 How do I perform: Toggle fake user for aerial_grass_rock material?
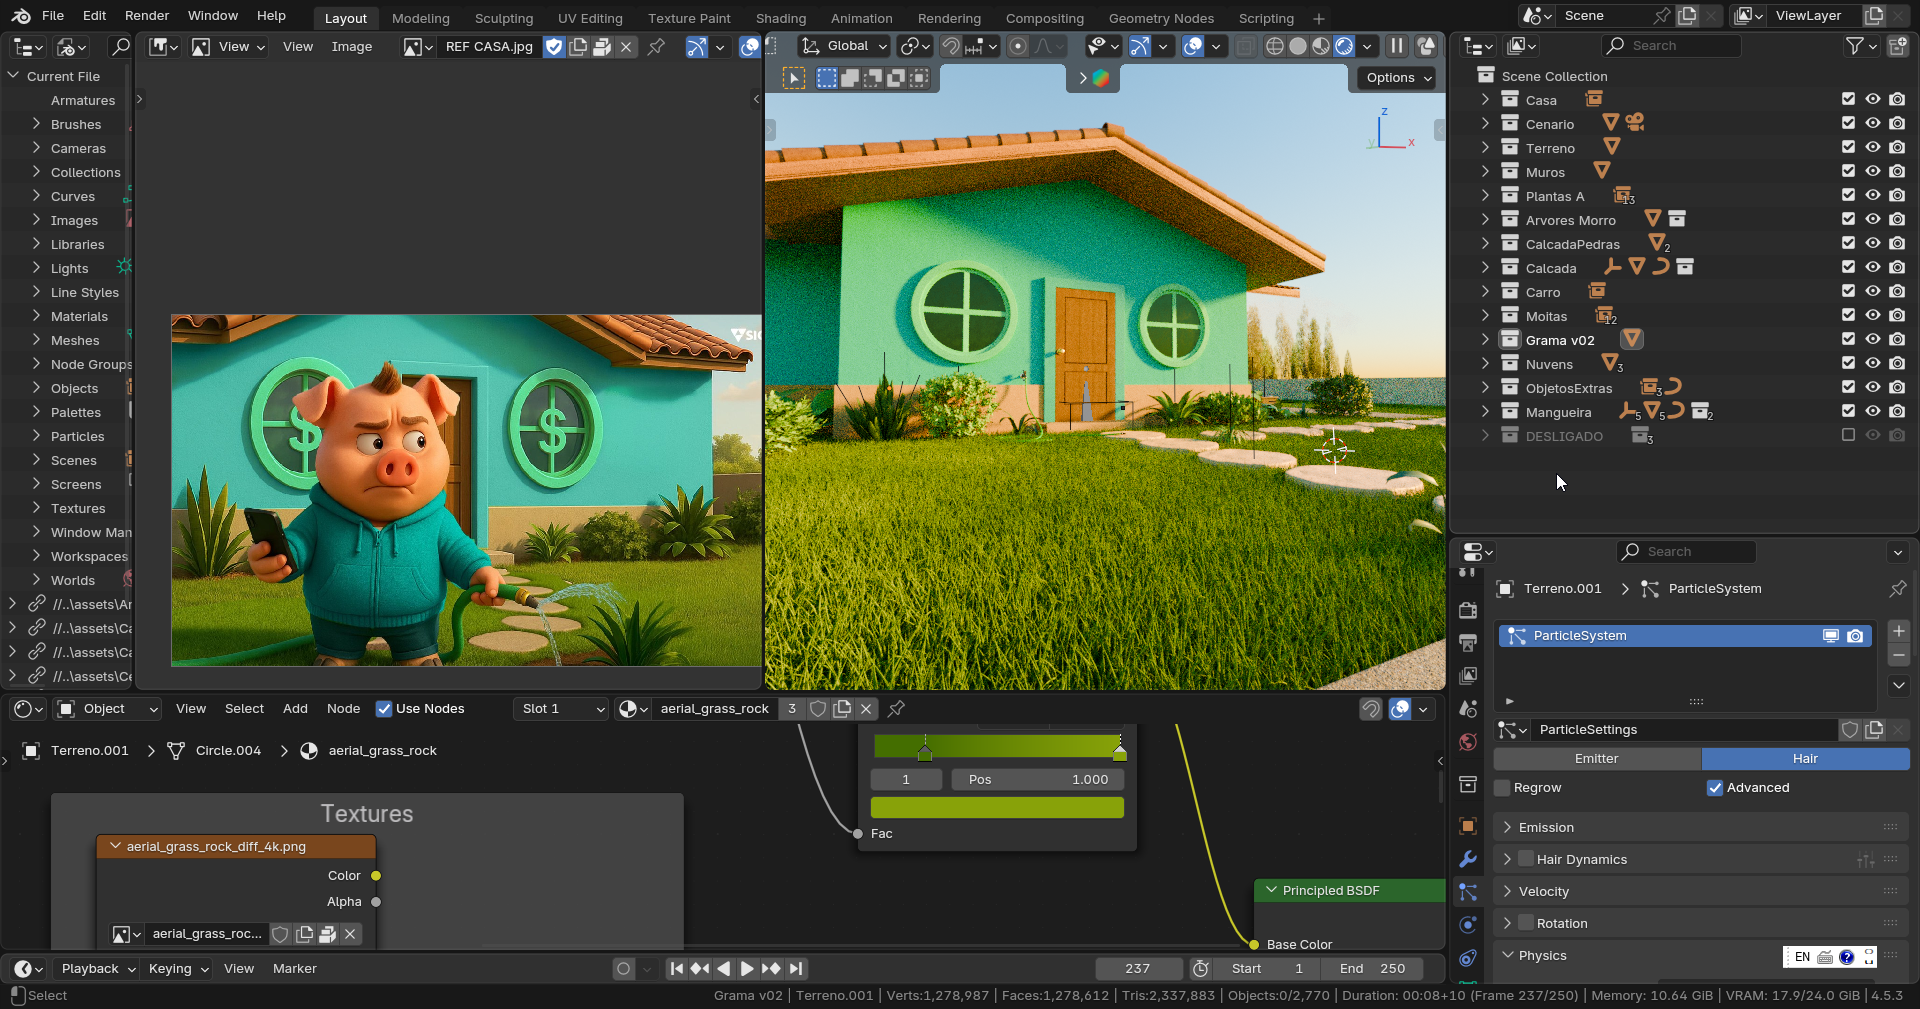[818, 709]
